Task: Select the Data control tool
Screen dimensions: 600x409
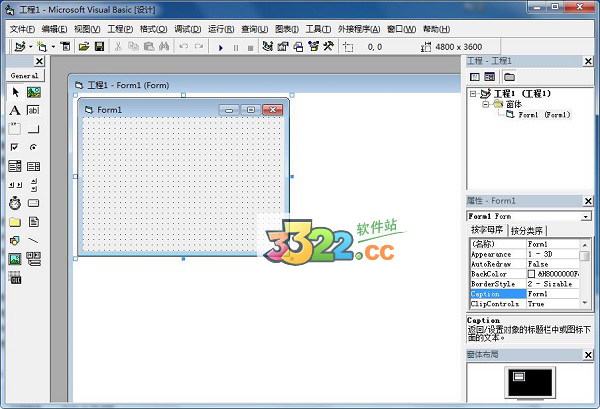Action: pos(34,259)
